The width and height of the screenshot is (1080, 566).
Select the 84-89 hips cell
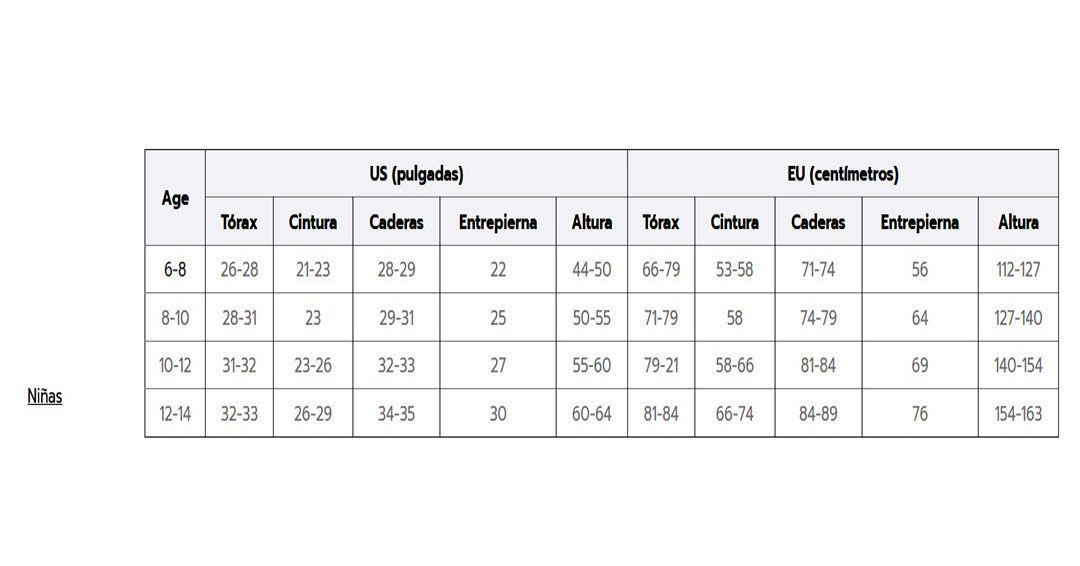(x=818, y=413)
